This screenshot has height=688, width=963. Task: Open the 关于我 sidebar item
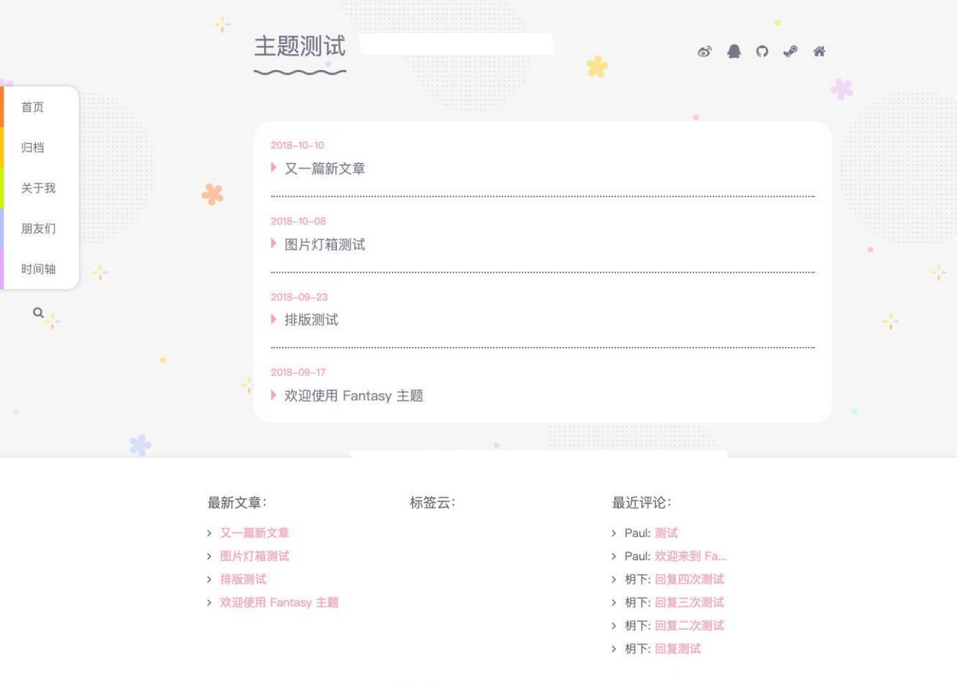pyautogui.click(x=38, y=189)
